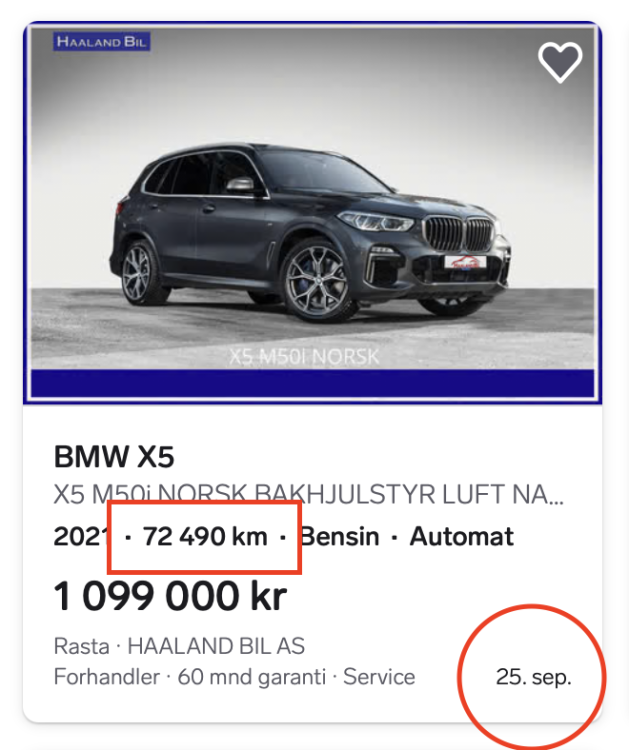This screenshot has height=750, width=629.
Task: Click the Automat transmission label
Action: tap(461, 537)
